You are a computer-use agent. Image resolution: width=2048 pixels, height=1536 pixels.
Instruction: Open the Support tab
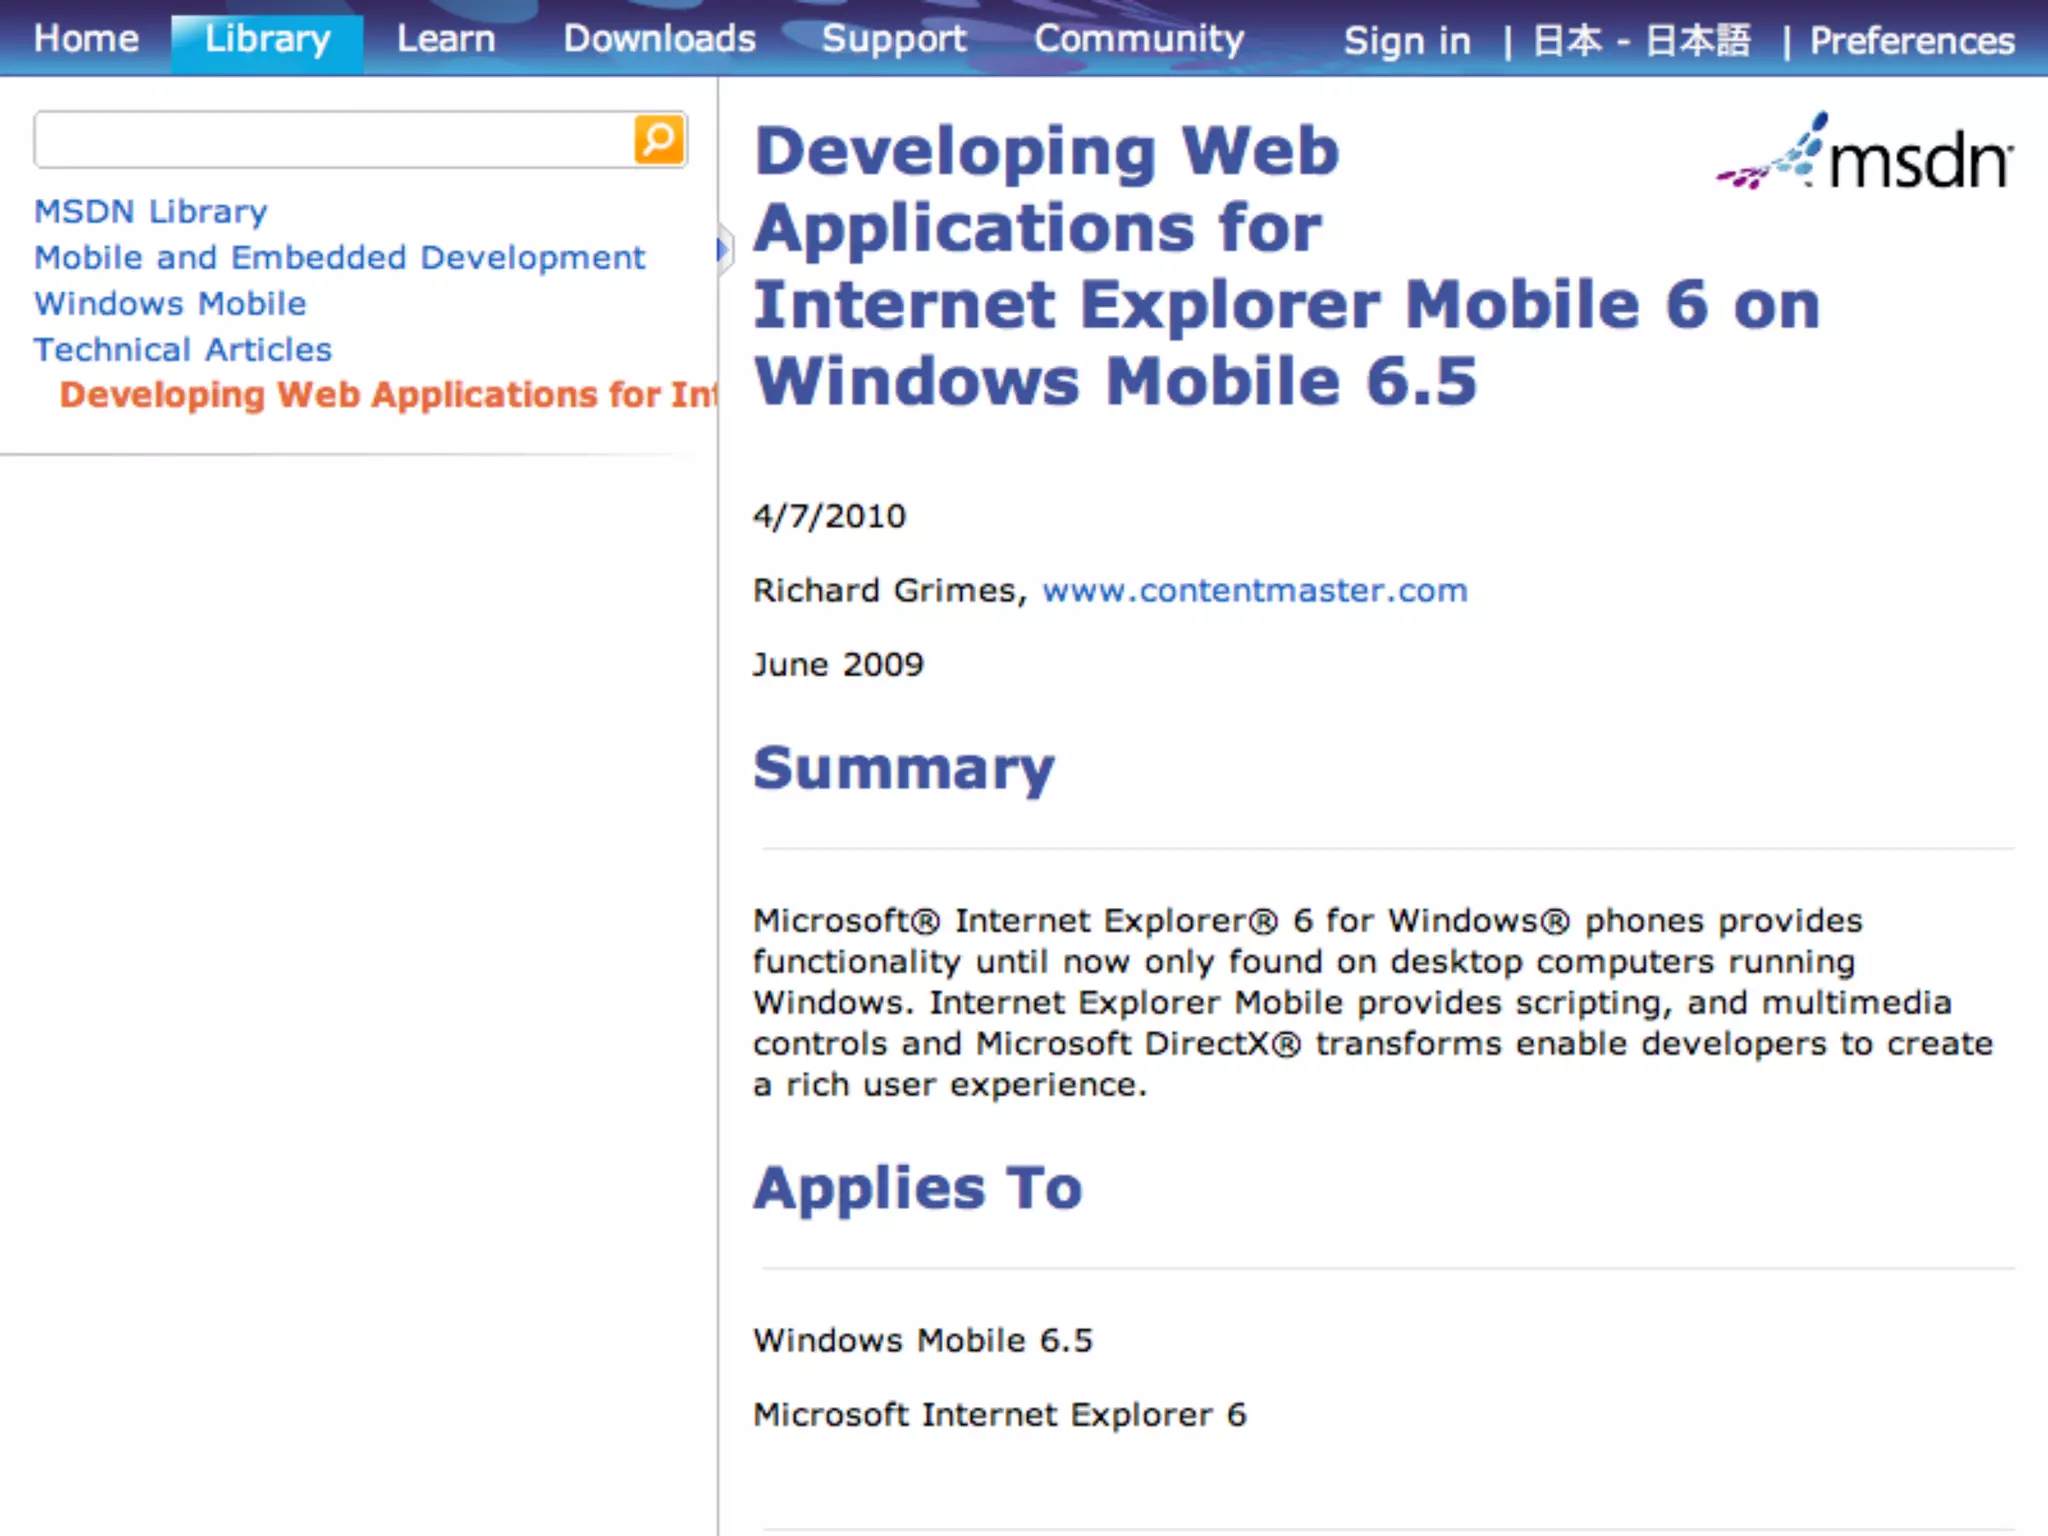pos(894,39)
